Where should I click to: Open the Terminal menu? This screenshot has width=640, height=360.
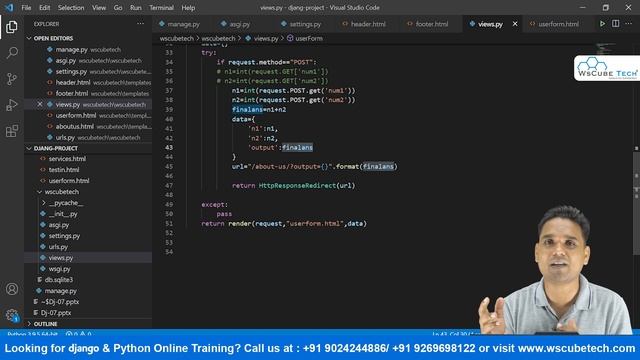[161, 8]
